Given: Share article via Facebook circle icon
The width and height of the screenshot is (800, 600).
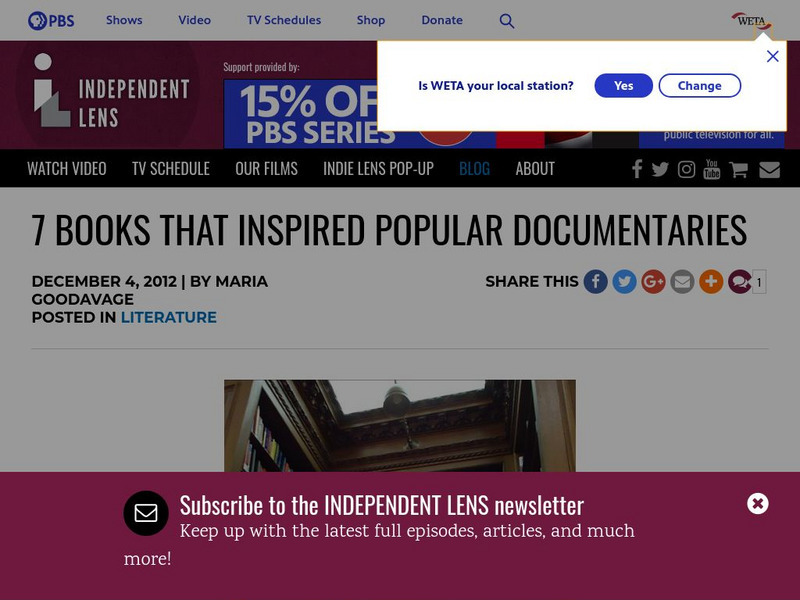Looking at the screenshot, I should pyautogui.click(x=595, y=282).
